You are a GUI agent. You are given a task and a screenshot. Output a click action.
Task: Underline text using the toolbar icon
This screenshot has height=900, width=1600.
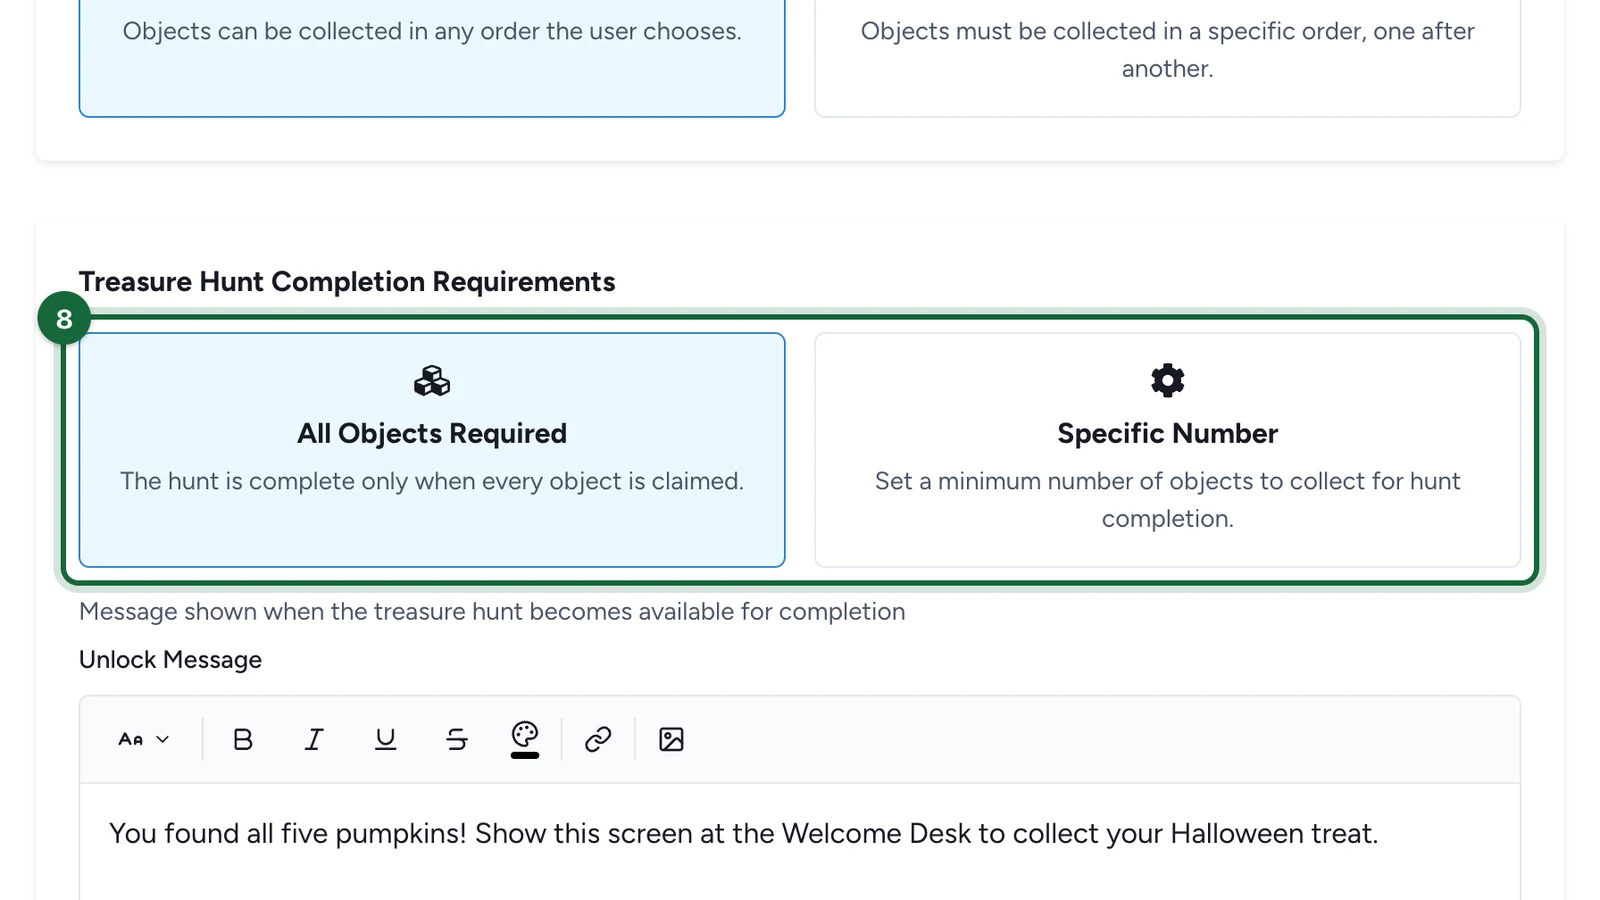click(385, 739)
